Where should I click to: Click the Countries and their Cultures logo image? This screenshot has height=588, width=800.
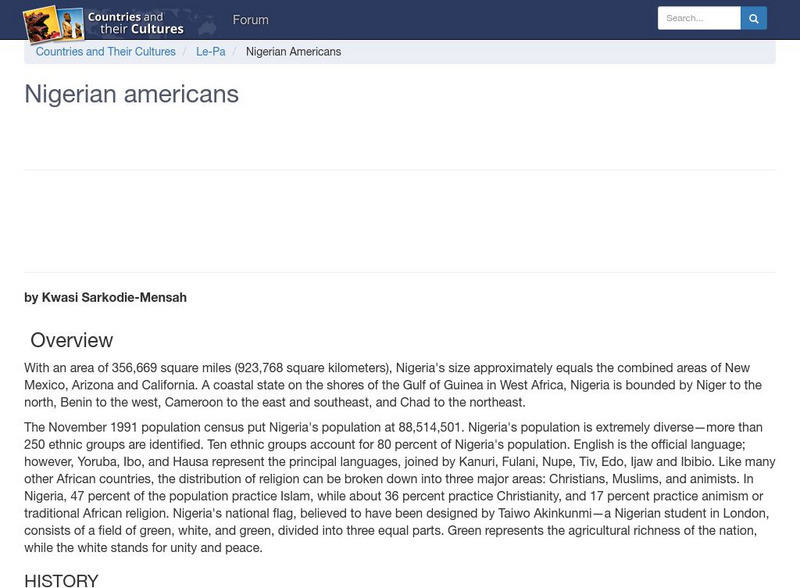[x=53, y=22]
